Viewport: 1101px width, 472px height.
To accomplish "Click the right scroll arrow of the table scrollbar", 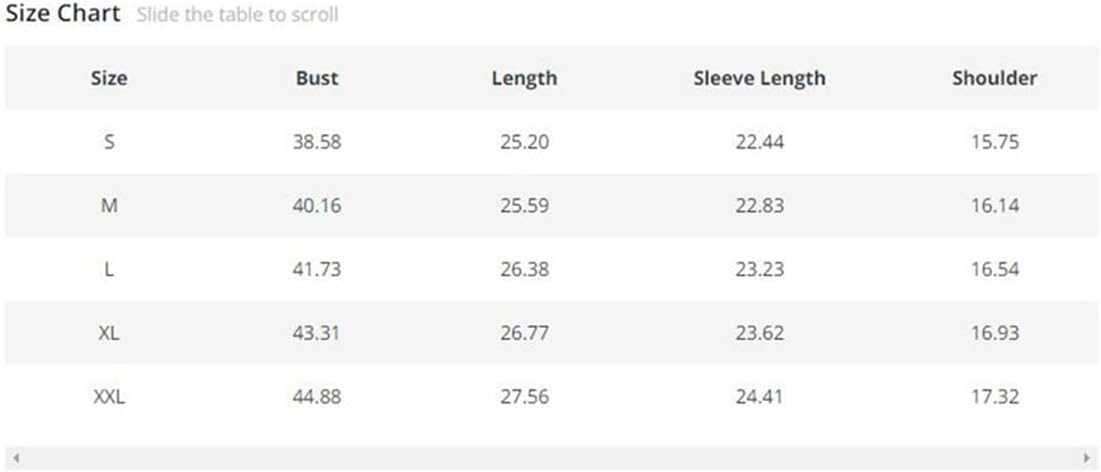I will [1087, 457].
